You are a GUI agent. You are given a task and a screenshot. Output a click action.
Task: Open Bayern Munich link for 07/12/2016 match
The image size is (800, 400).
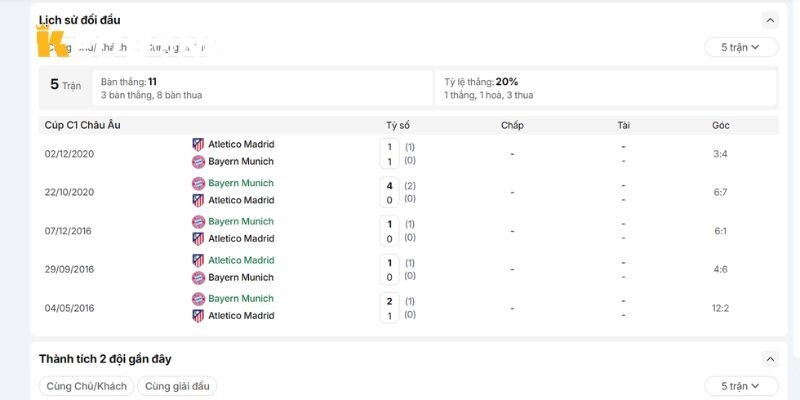[241, 221]
